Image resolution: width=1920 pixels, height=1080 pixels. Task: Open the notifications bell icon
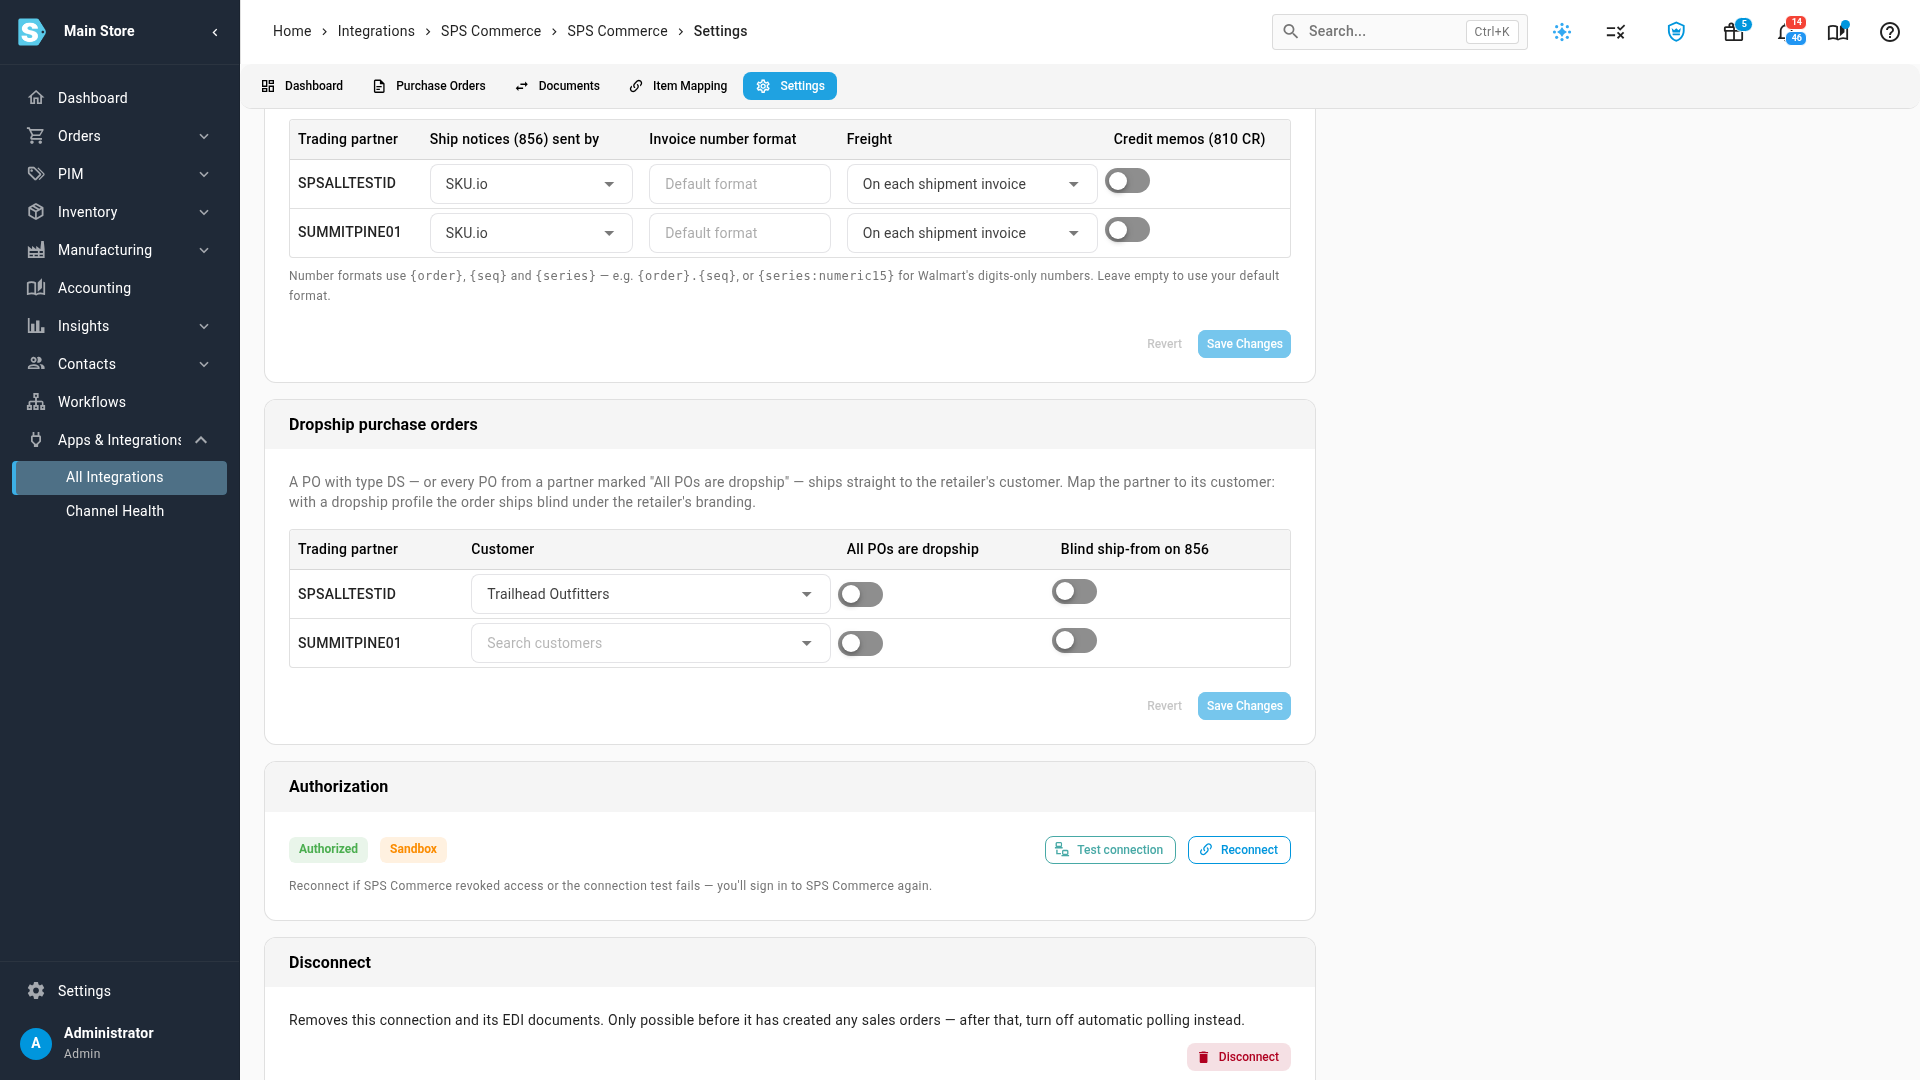tap(1785, 32)
